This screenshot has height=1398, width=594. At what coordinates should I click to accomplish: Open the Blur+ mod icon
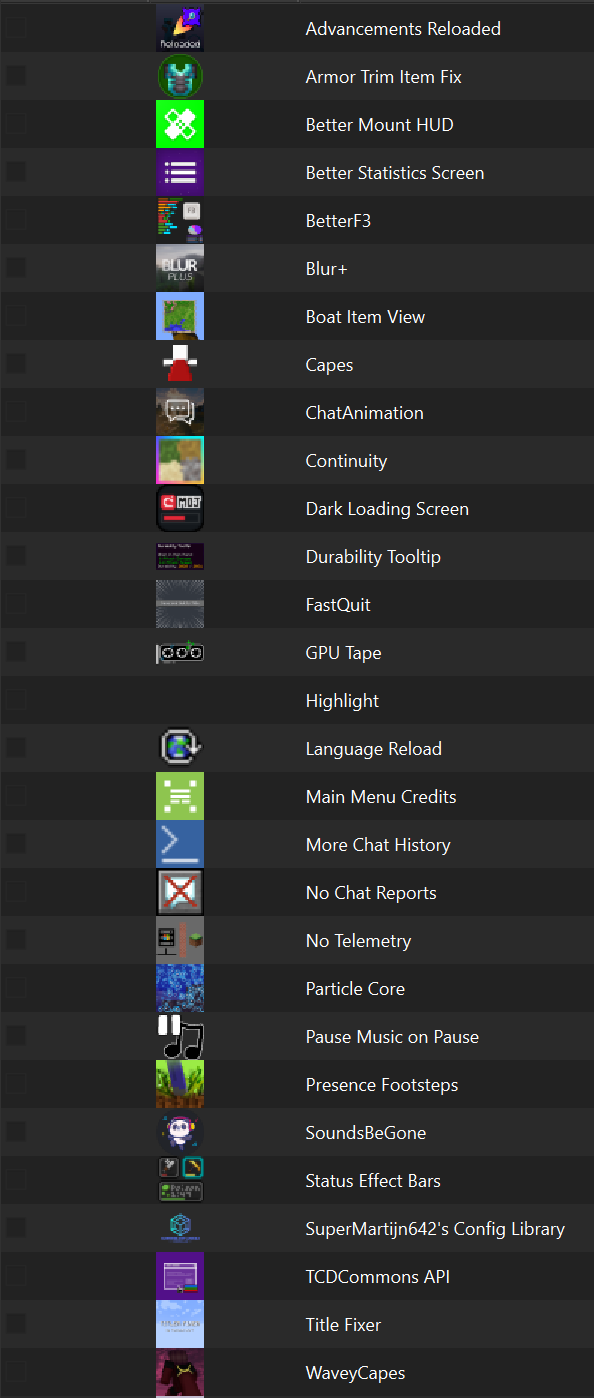coord(180,268)
